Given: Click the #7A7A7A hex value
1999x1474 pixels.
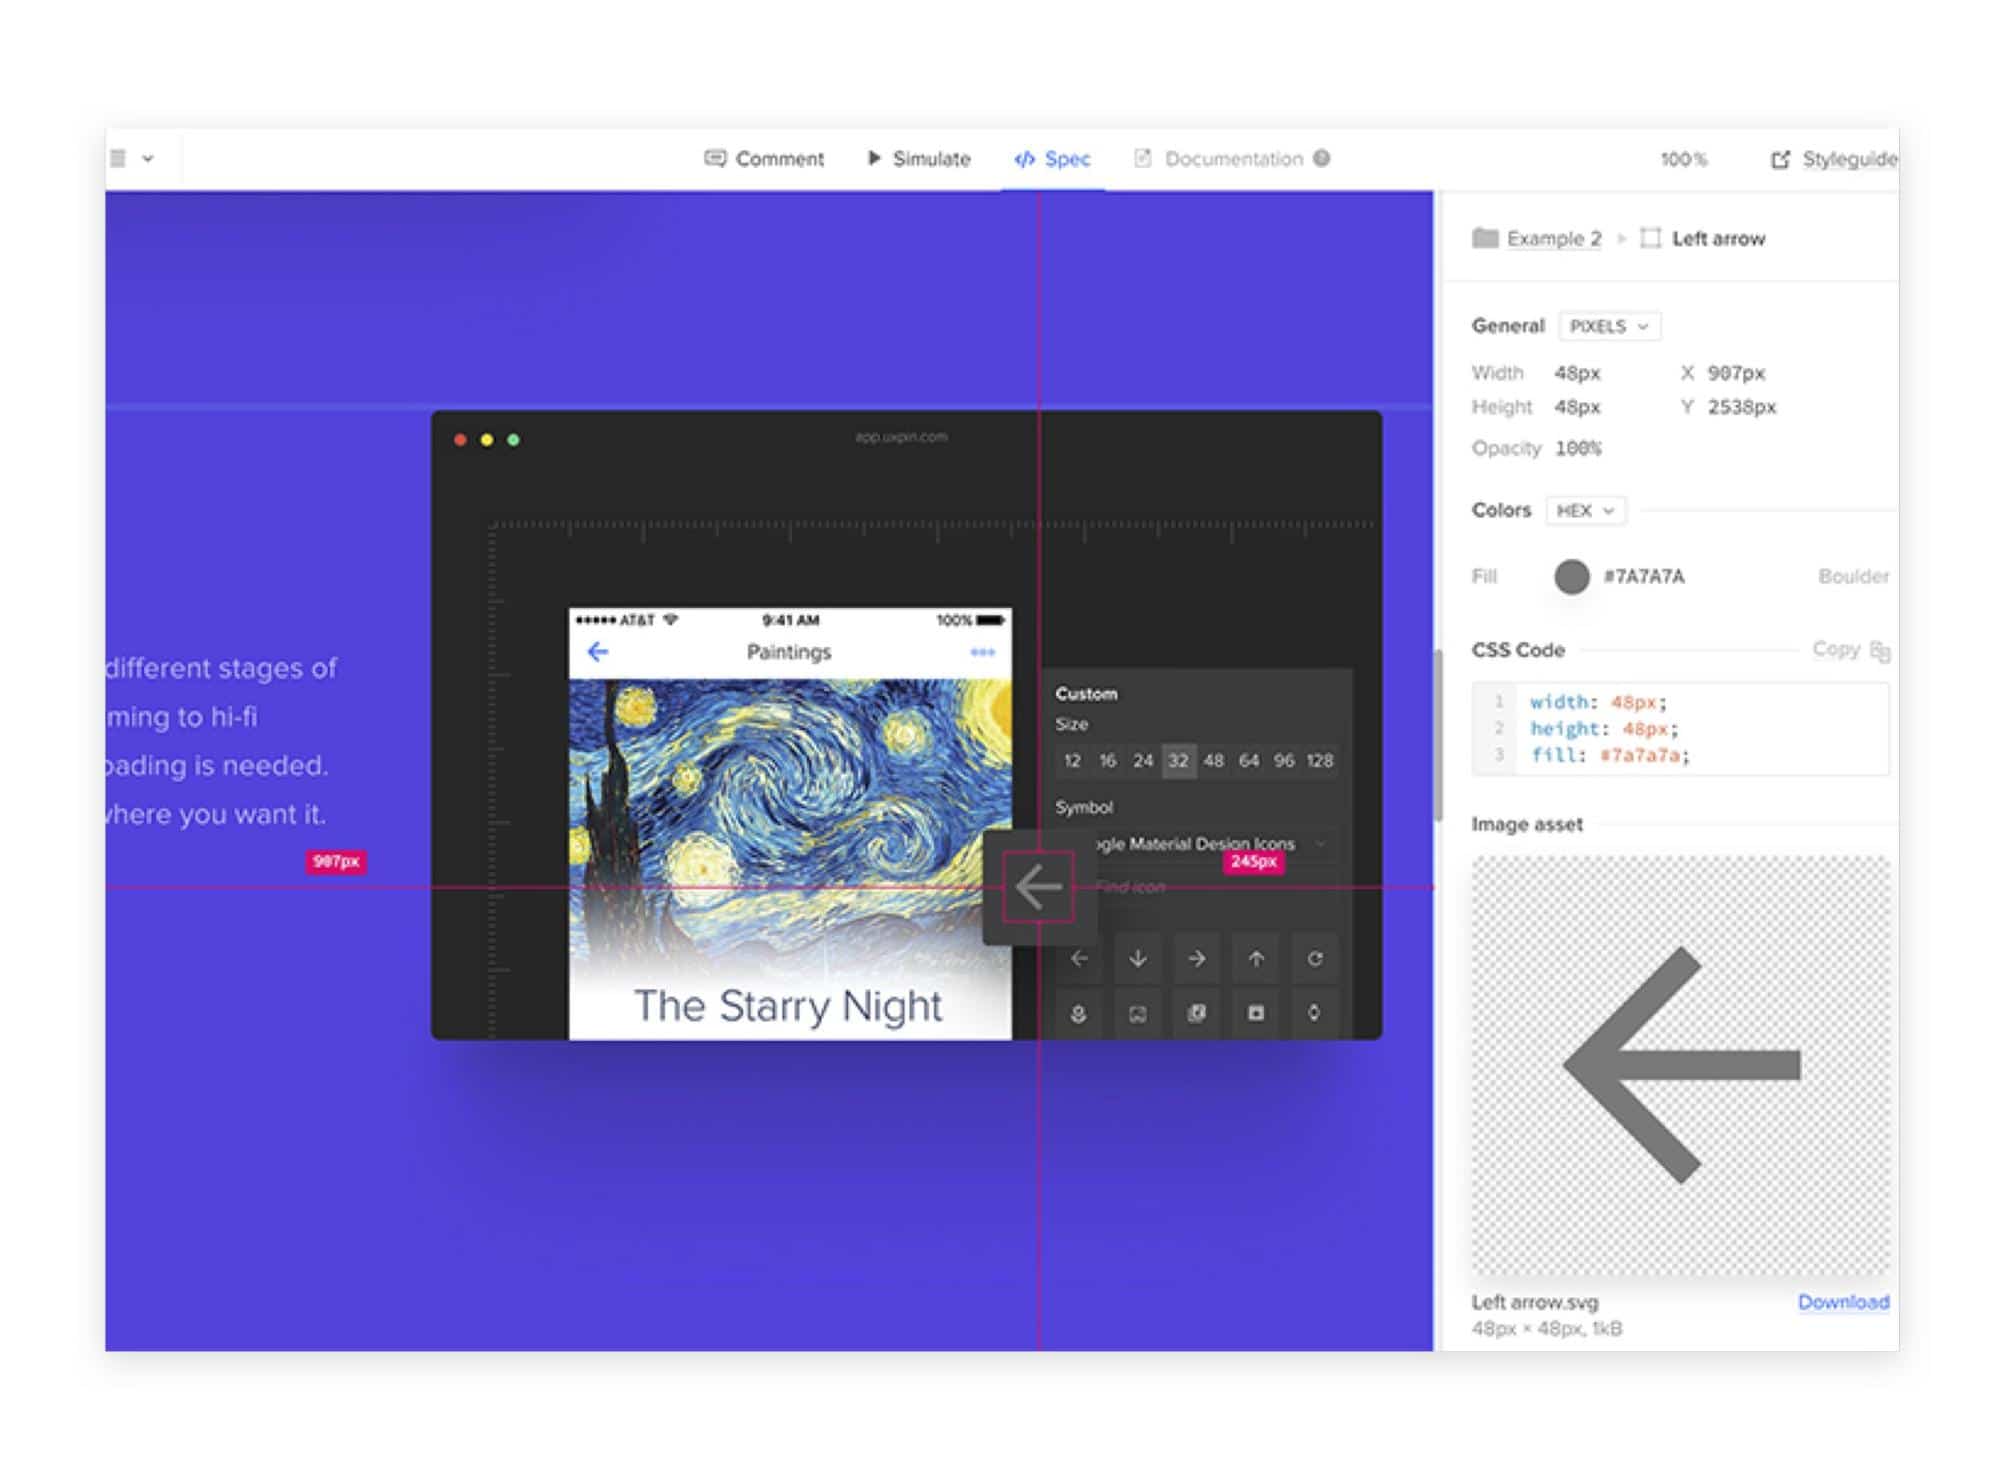Looking at the screenshot, I should pos(1643,576).
